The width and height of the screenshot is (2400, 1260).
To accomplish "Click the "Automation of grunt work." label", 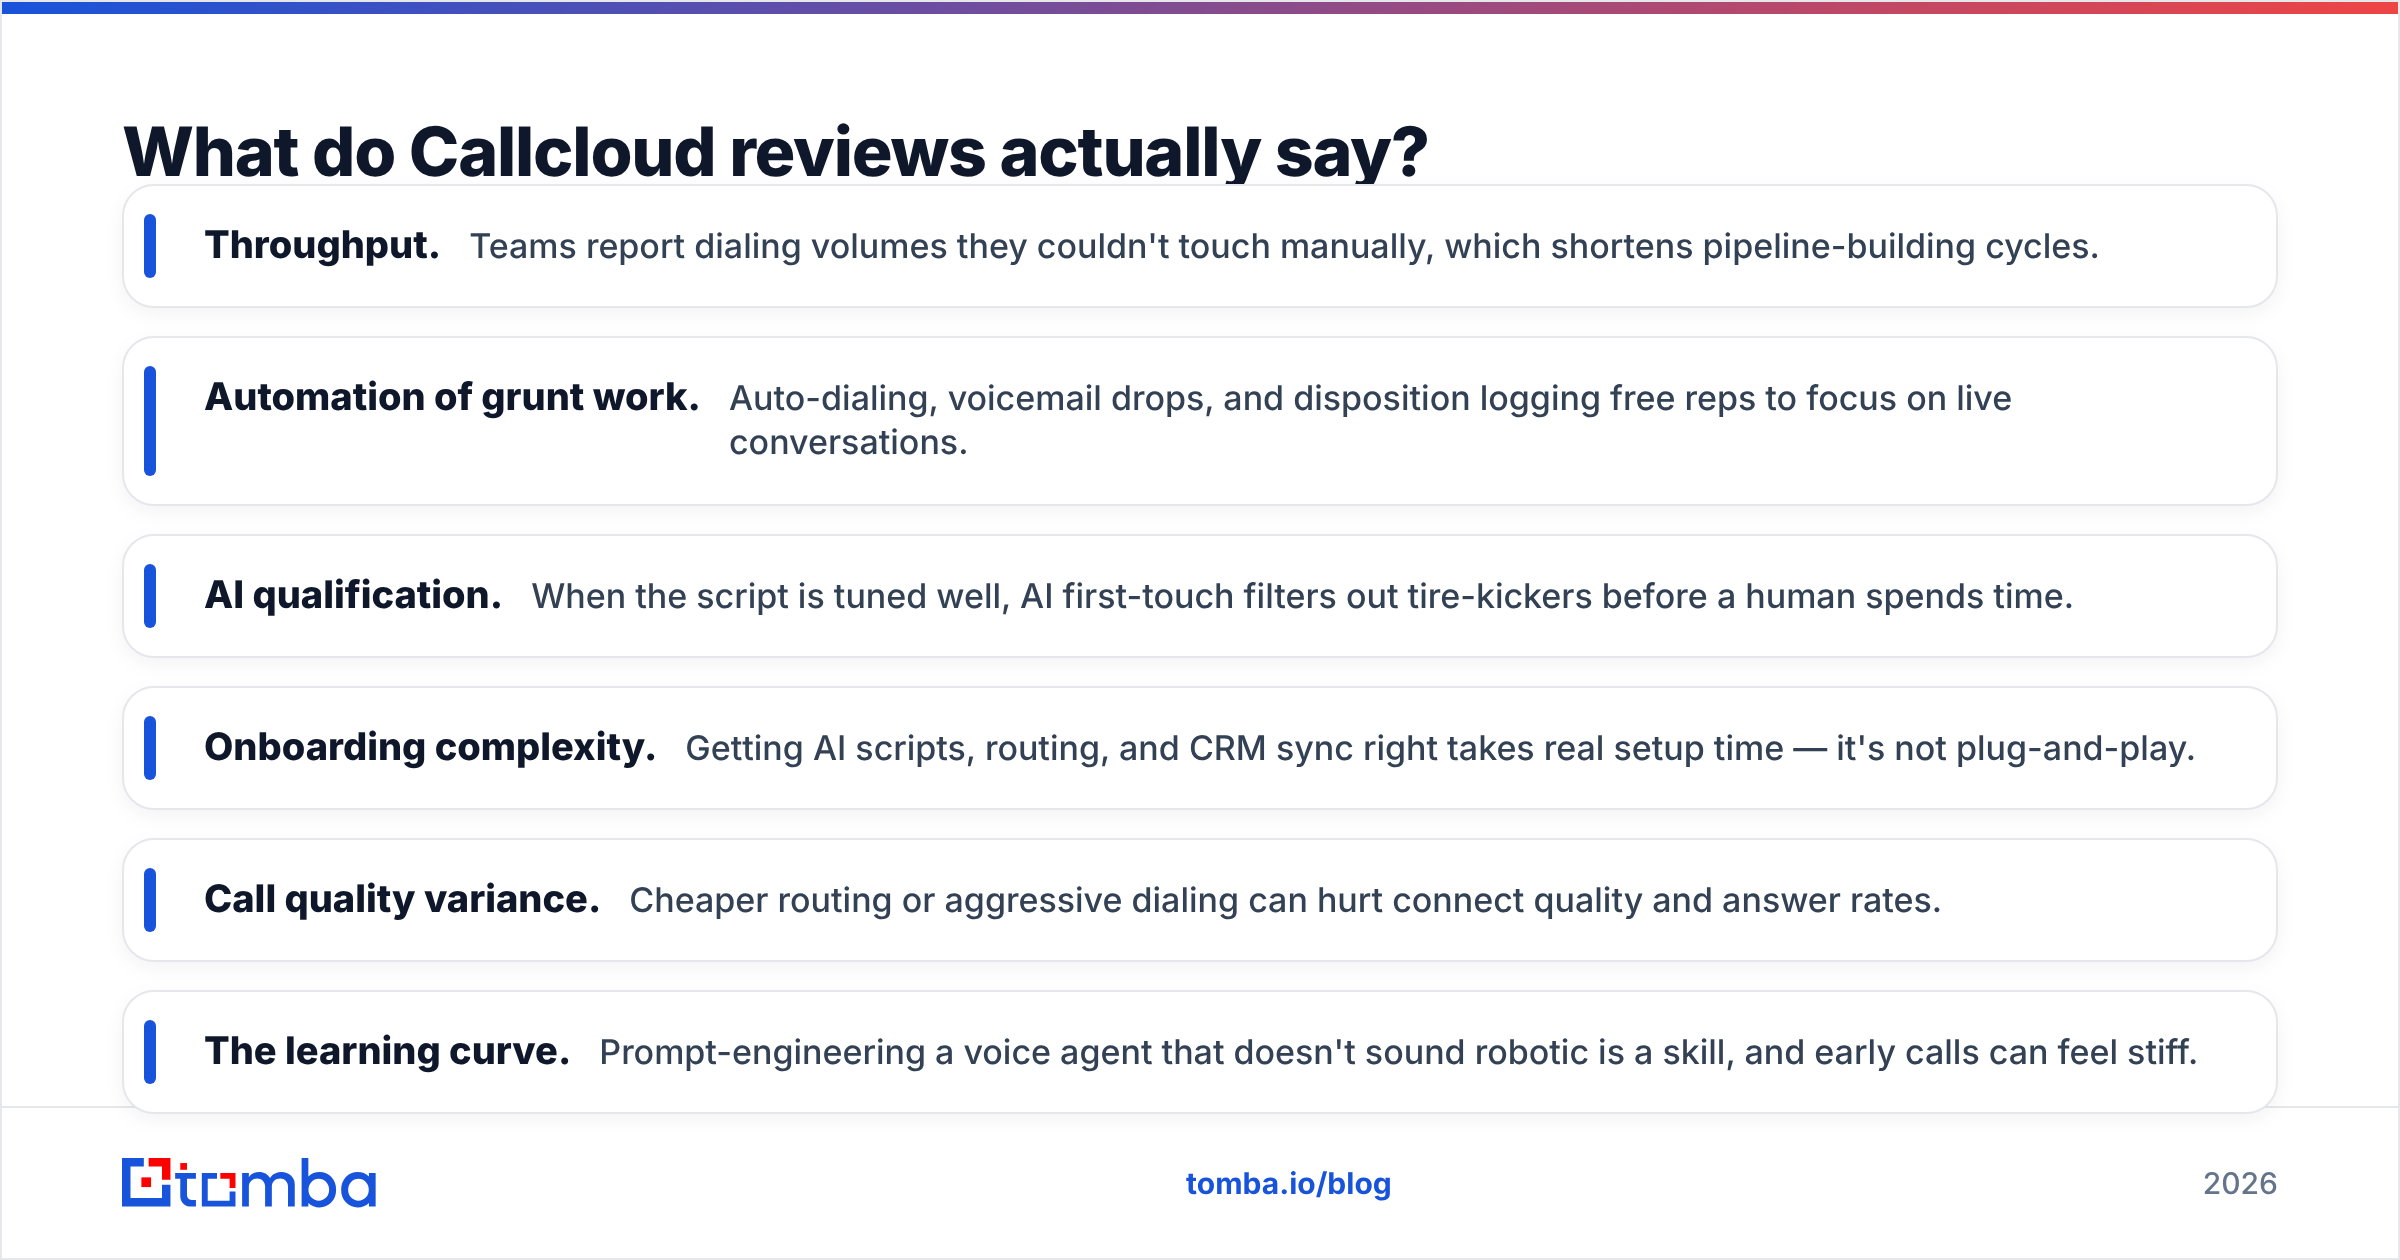I will tap(452, 397).
